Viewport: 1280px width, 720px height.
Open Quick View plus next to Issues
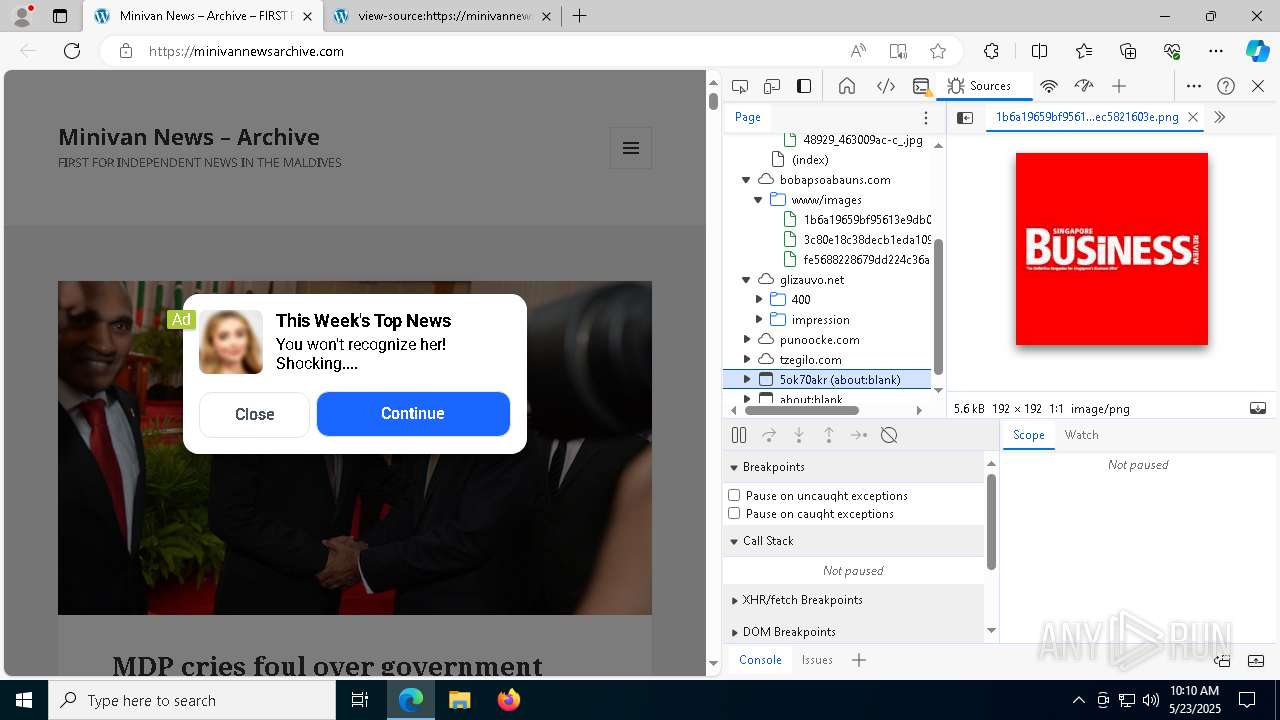[859, 660]
